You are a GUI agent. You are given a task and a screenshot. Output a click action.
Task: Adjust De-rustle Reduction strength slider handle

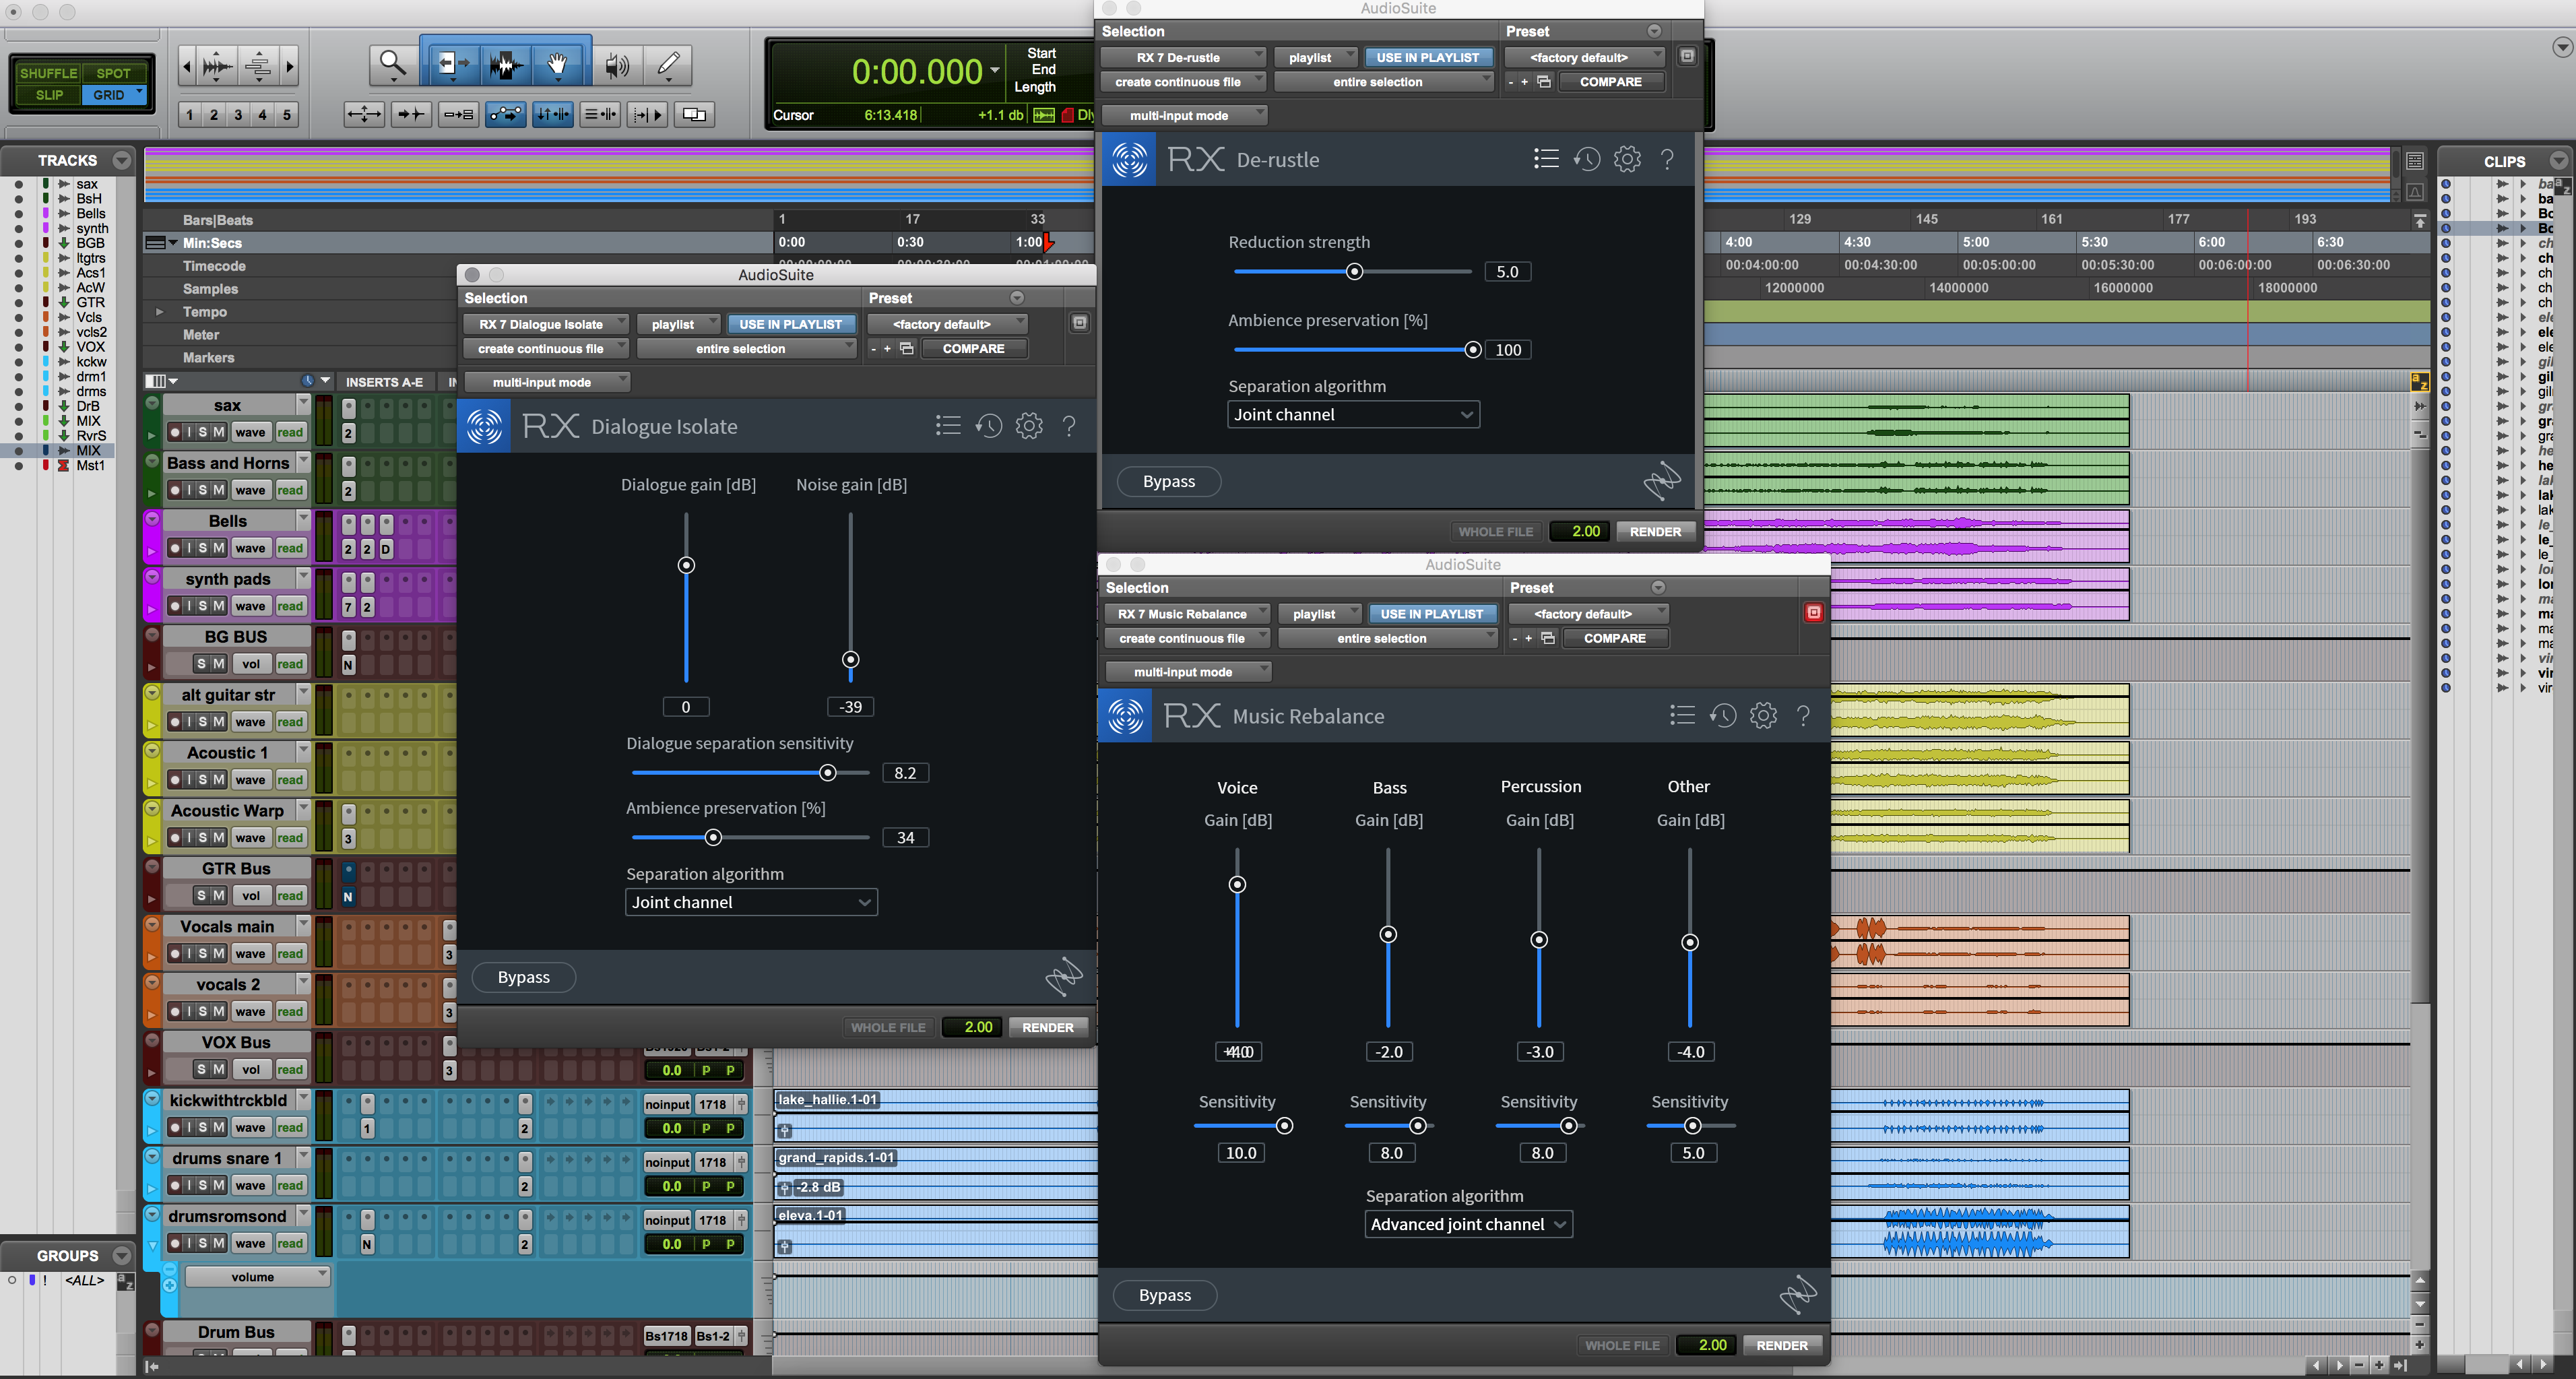pyautogui.click(x=1354, y=272)
